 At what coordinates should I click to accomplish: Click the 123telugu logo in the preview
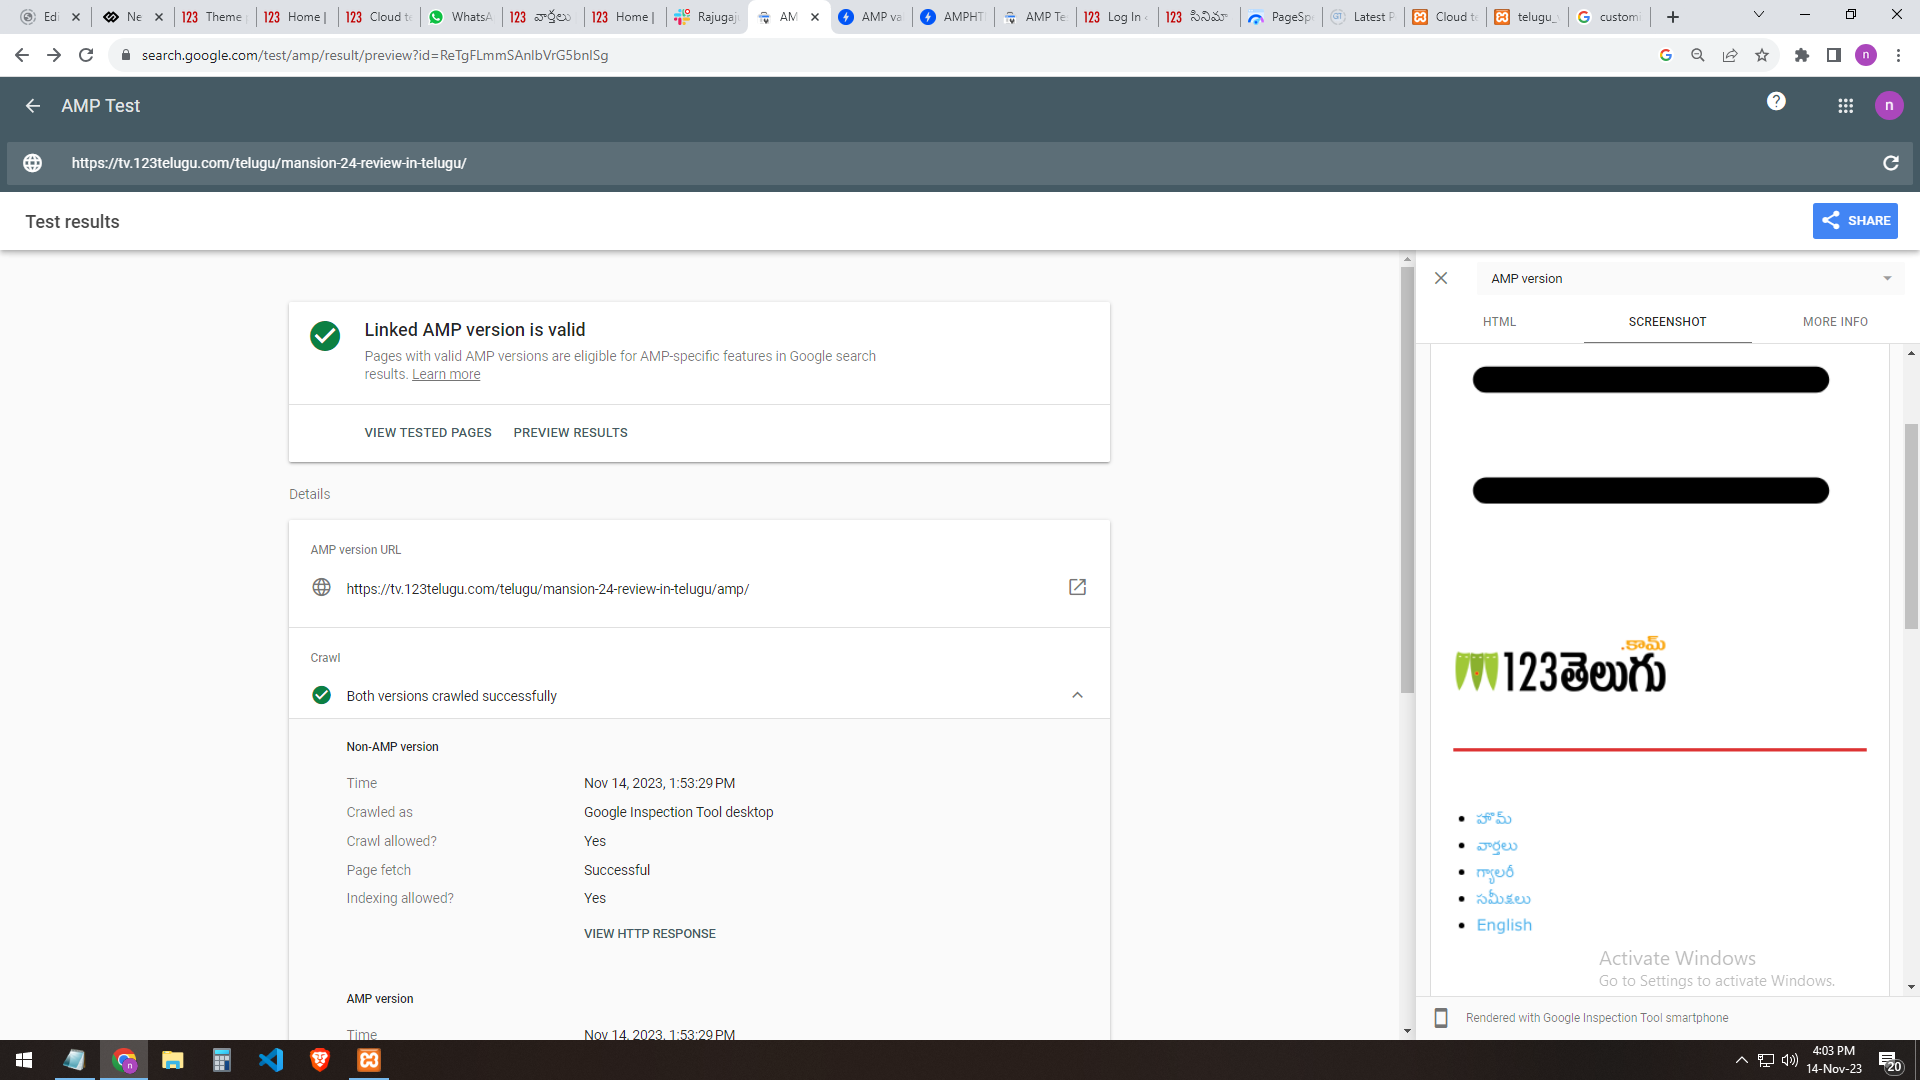pos(1560,665)
